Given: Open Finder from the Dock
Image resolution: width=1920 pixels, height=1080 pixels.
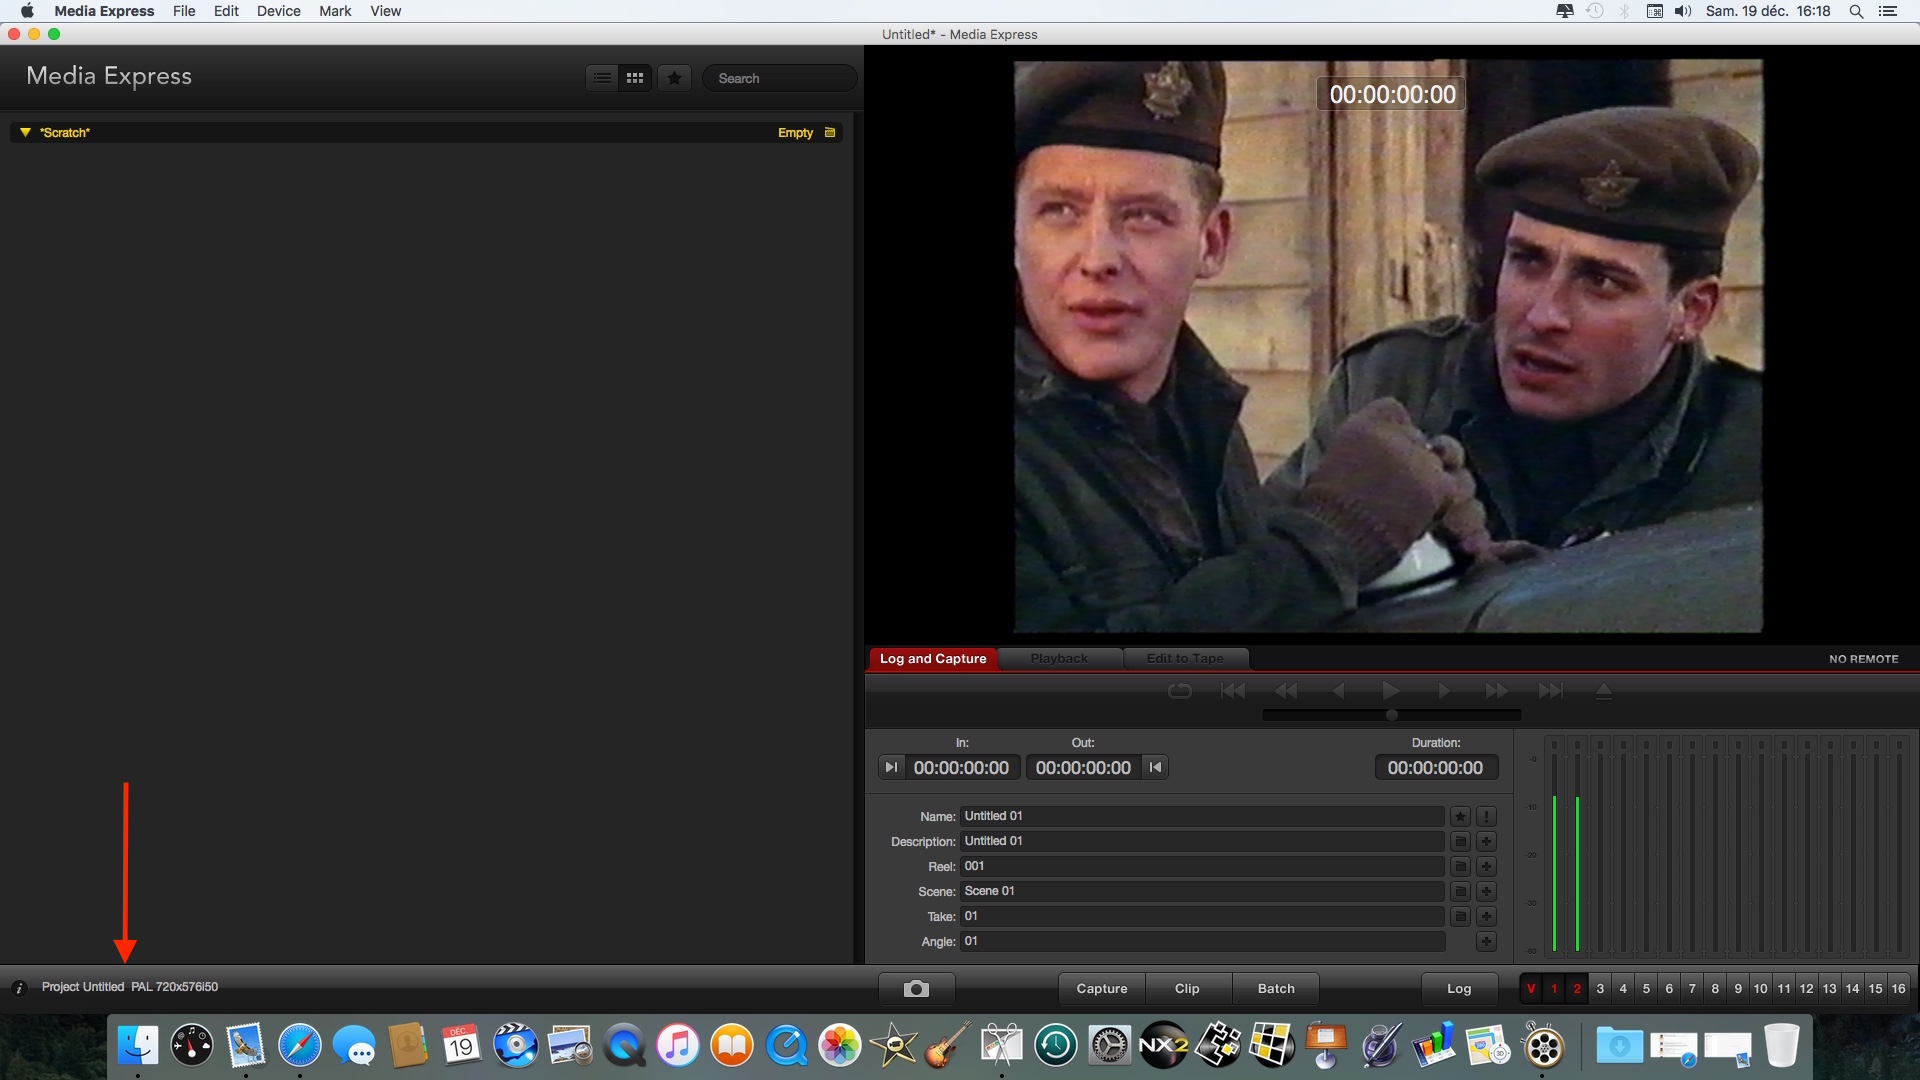Looking at the screenshot, I should click(138, 1046).
